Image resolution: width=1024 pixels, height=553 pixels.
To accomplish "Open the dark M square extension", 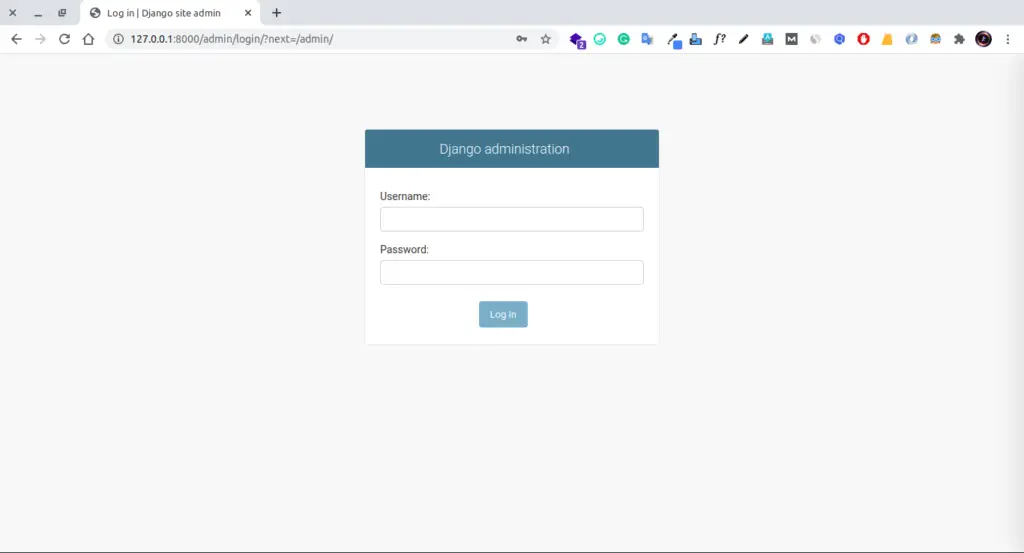I will coord(792,39).
